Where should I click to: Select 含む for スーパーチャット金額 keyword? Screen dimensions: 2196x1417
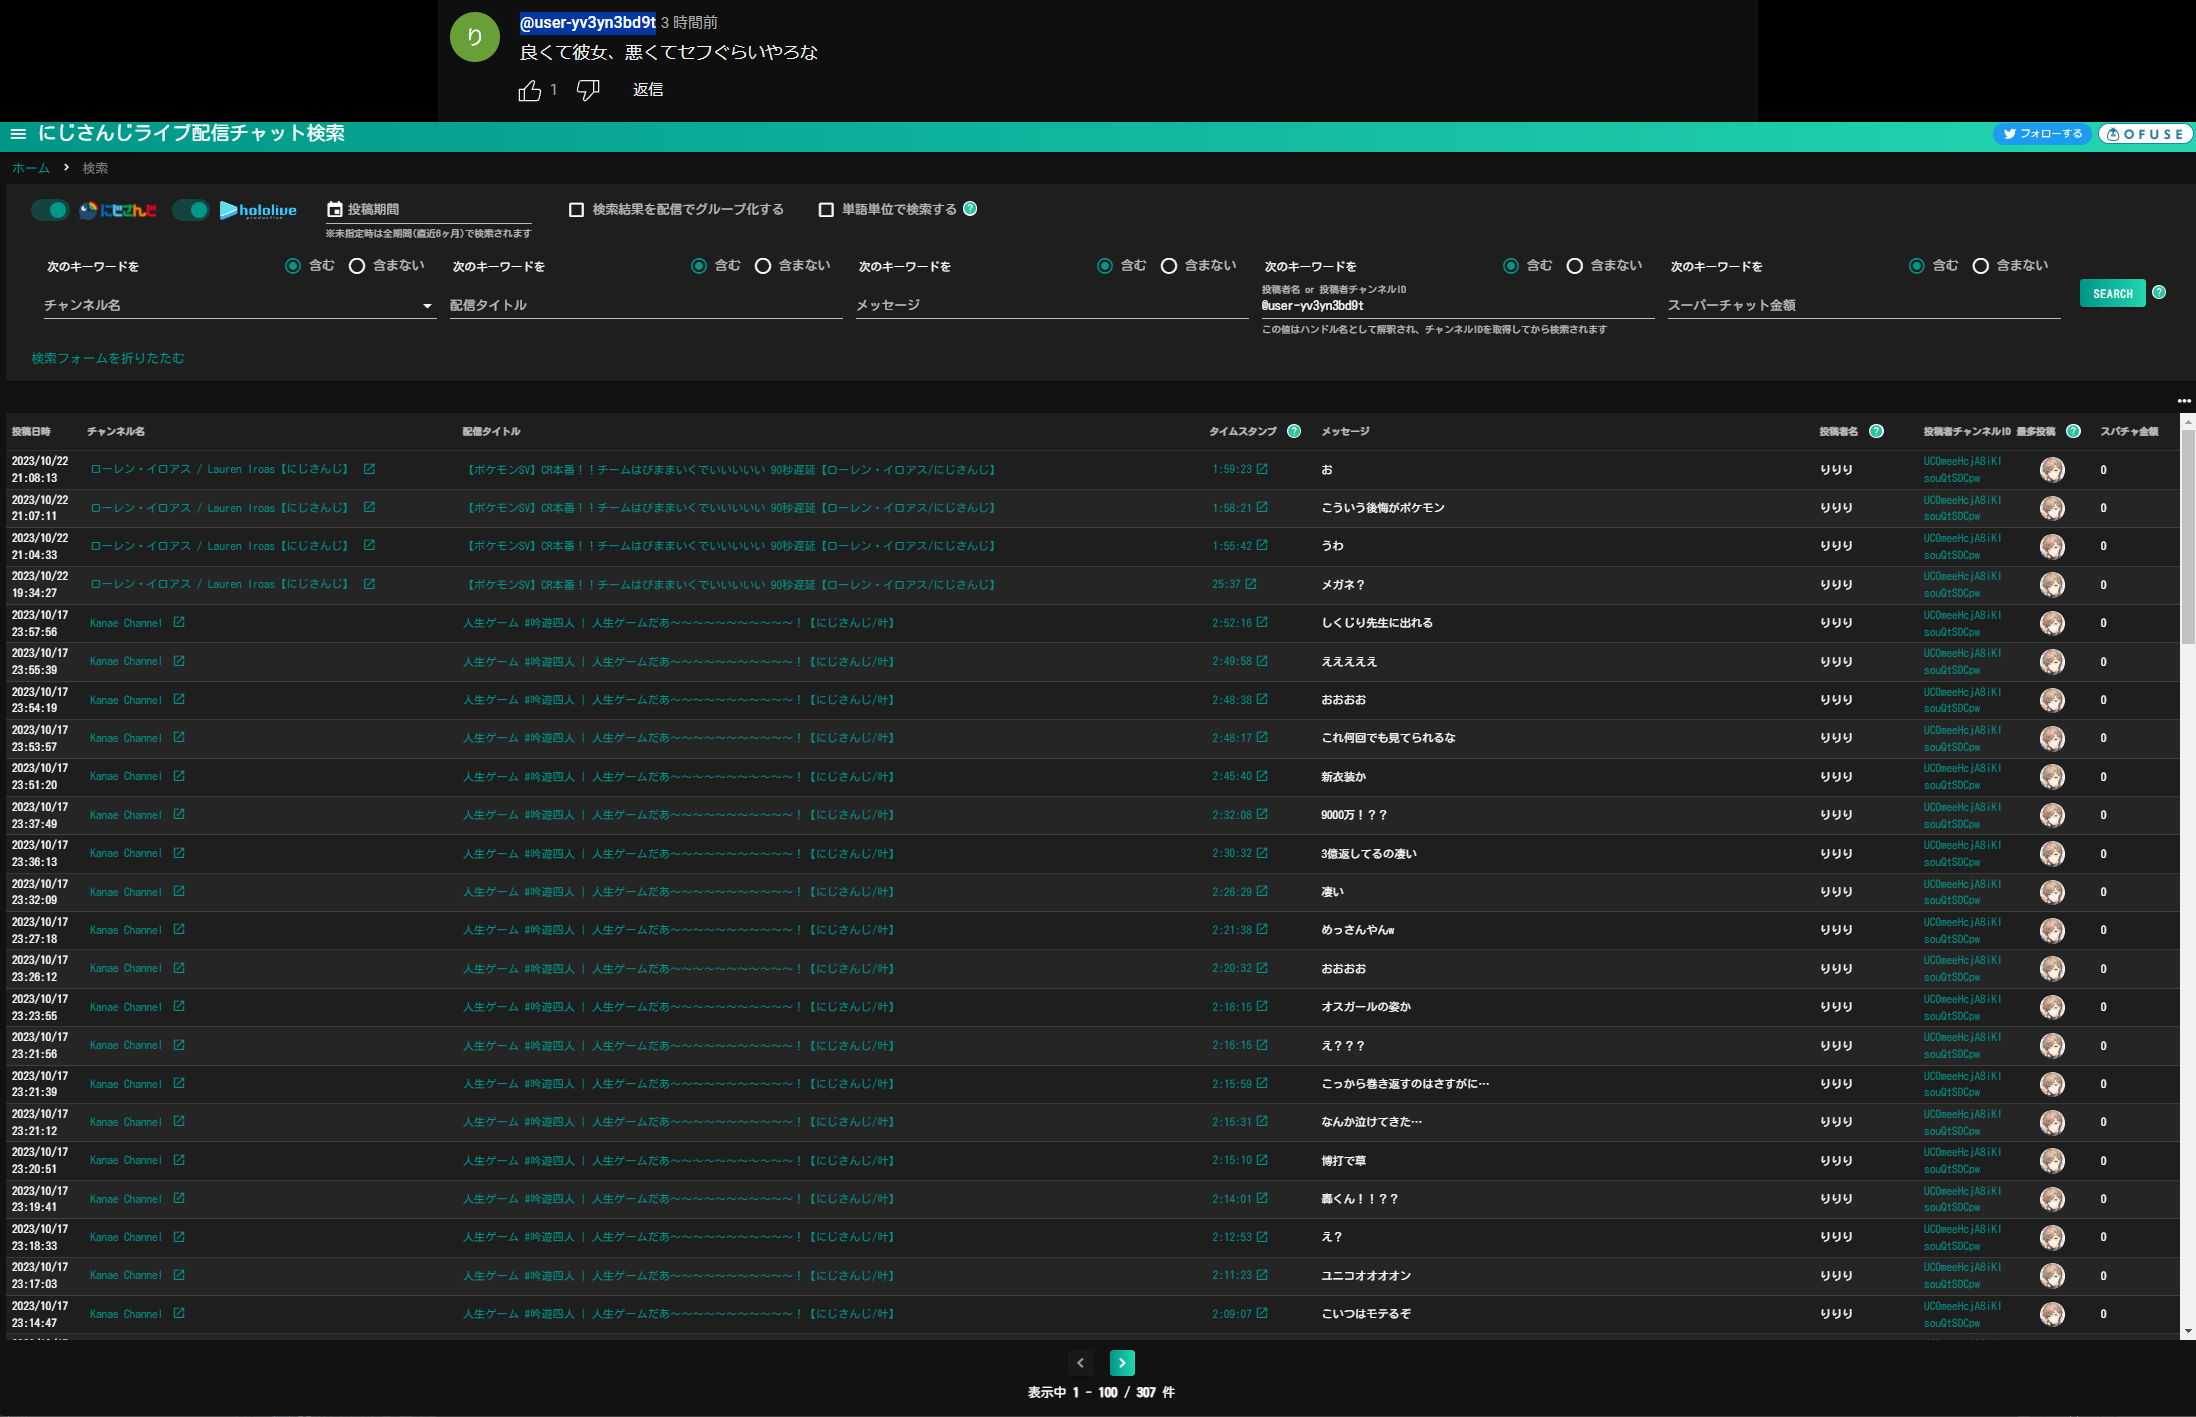tap(1917, 266)
